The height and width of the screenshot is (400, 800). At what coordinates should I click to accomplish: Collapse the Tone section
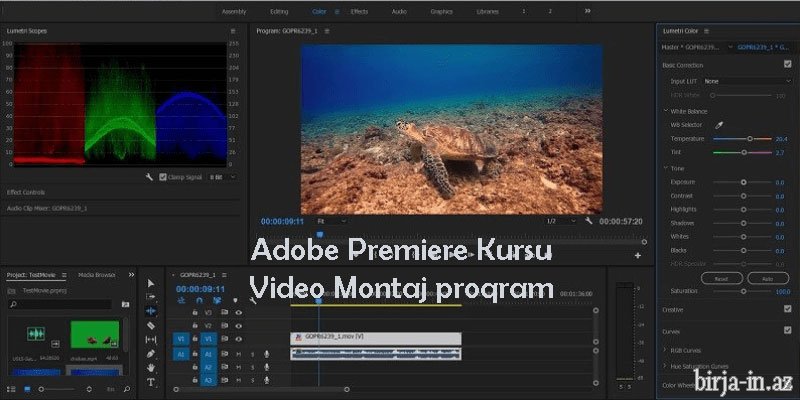point(666,168)
